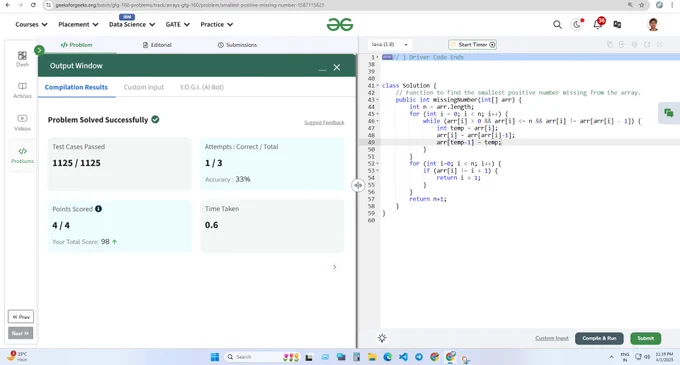Open the Dash sidebar icon

(22, 59)
